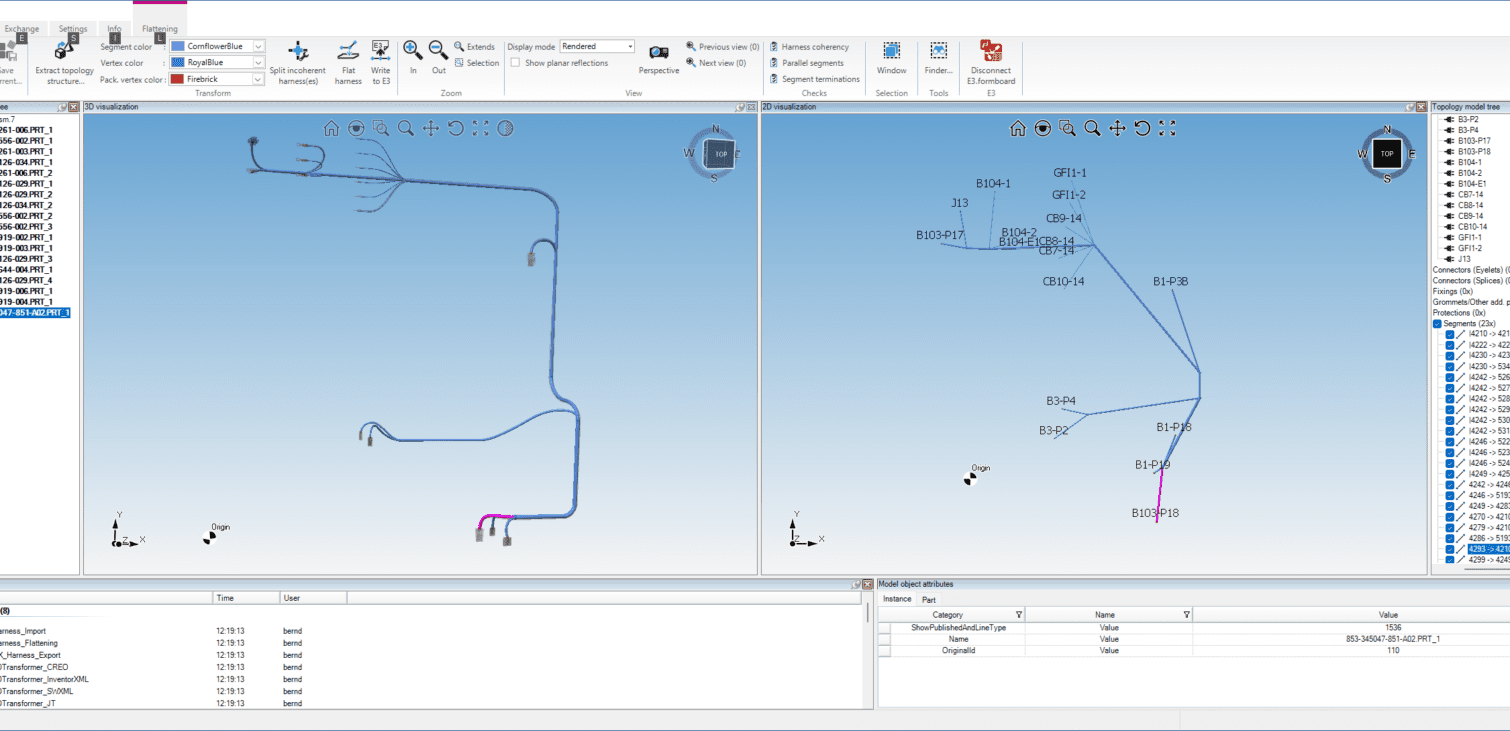Screen dimensions: 1510x731
Task: Open the Segment color CornflowerBlue dropdown
Action: point(258,46)
